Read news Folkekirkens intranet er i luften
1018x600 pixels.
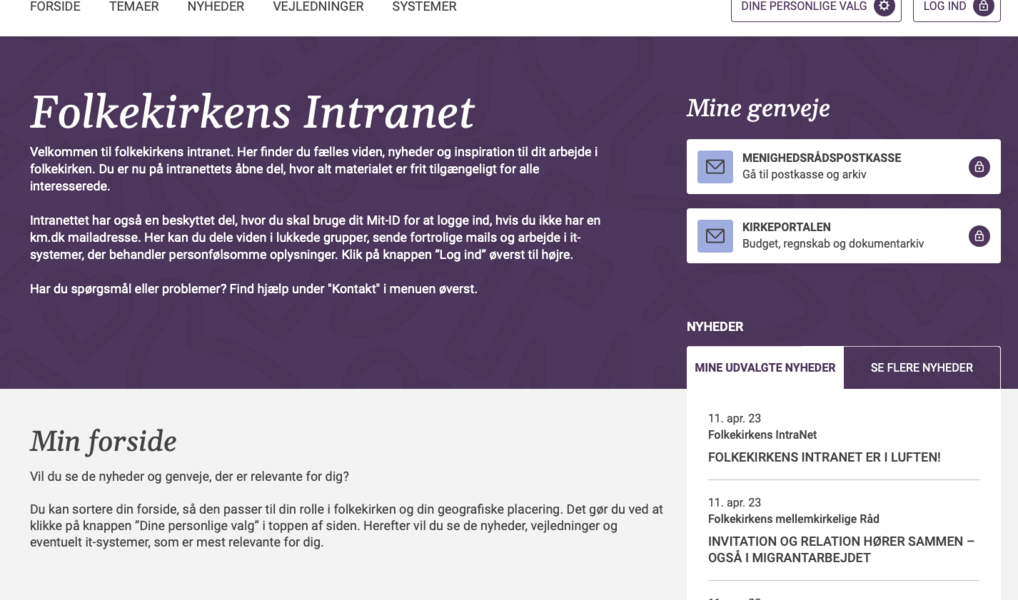click(x=824, y=457)
